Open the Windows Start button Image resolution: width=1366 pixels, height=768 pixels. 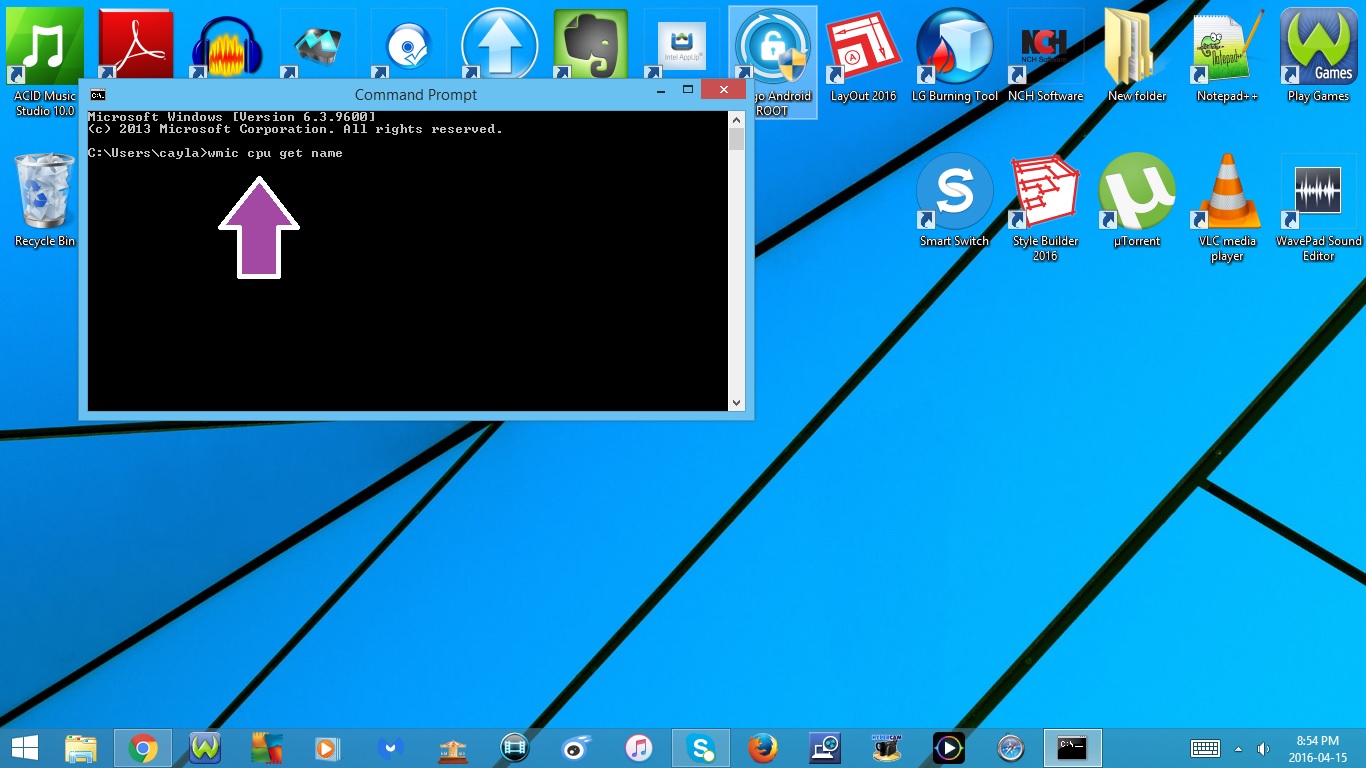tap(25, 747)
